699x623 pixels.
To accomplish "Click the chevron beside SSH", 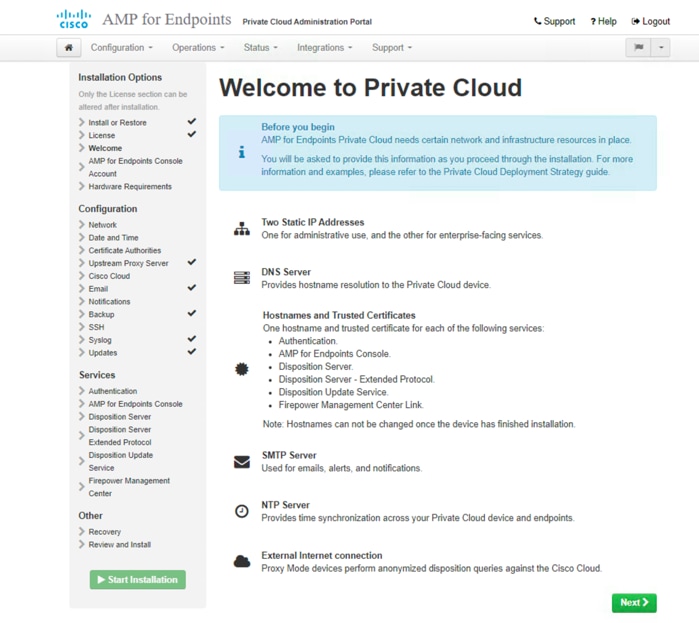I will click(82, 327).
